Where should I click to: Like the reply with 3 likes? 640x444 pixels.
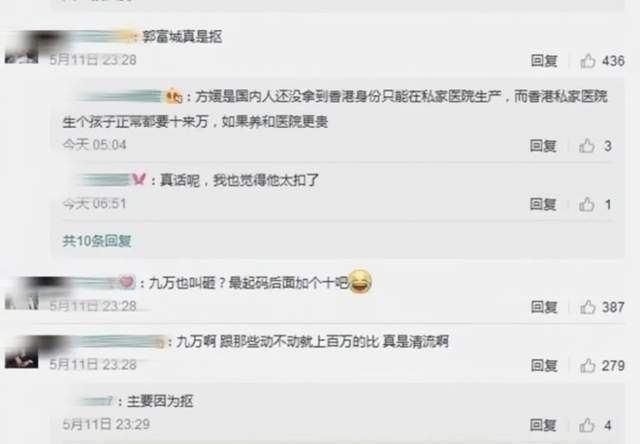click(587, 146)
